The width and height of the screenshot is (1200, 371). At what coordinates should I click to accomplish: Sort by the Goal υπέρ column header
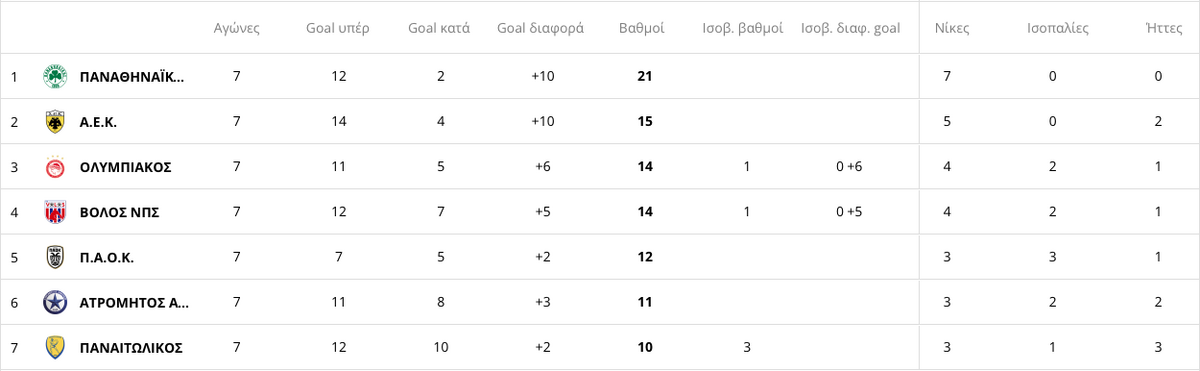[338, 28]
